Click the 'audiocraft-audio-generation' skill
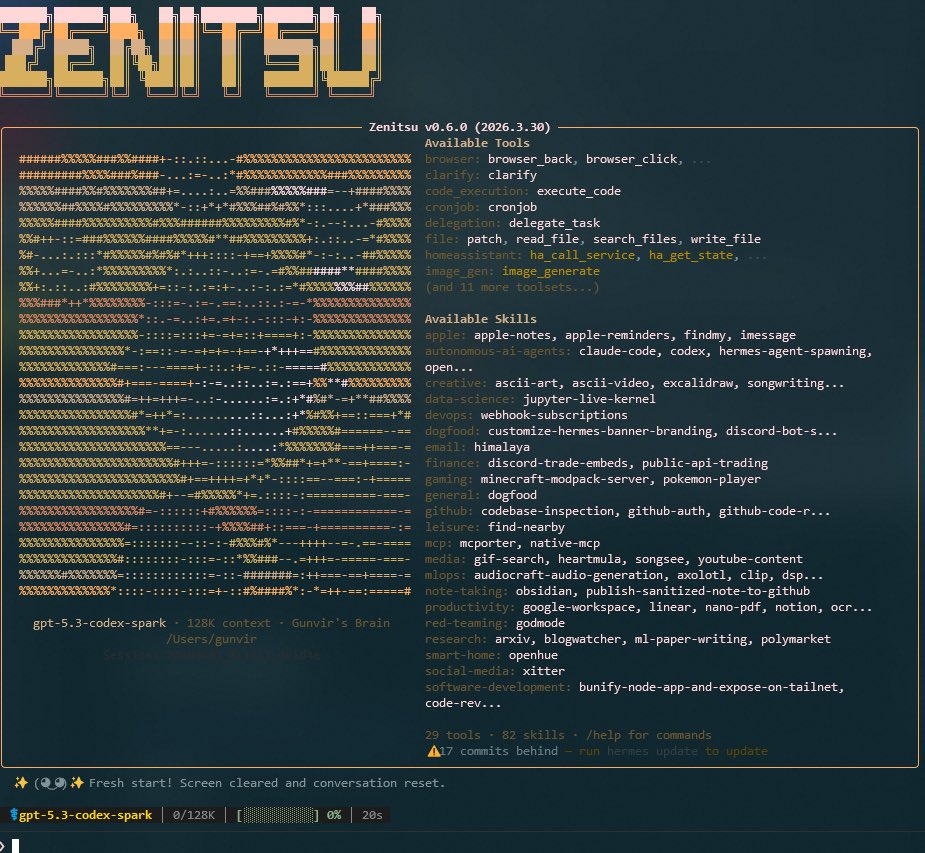 pos(568,575)
